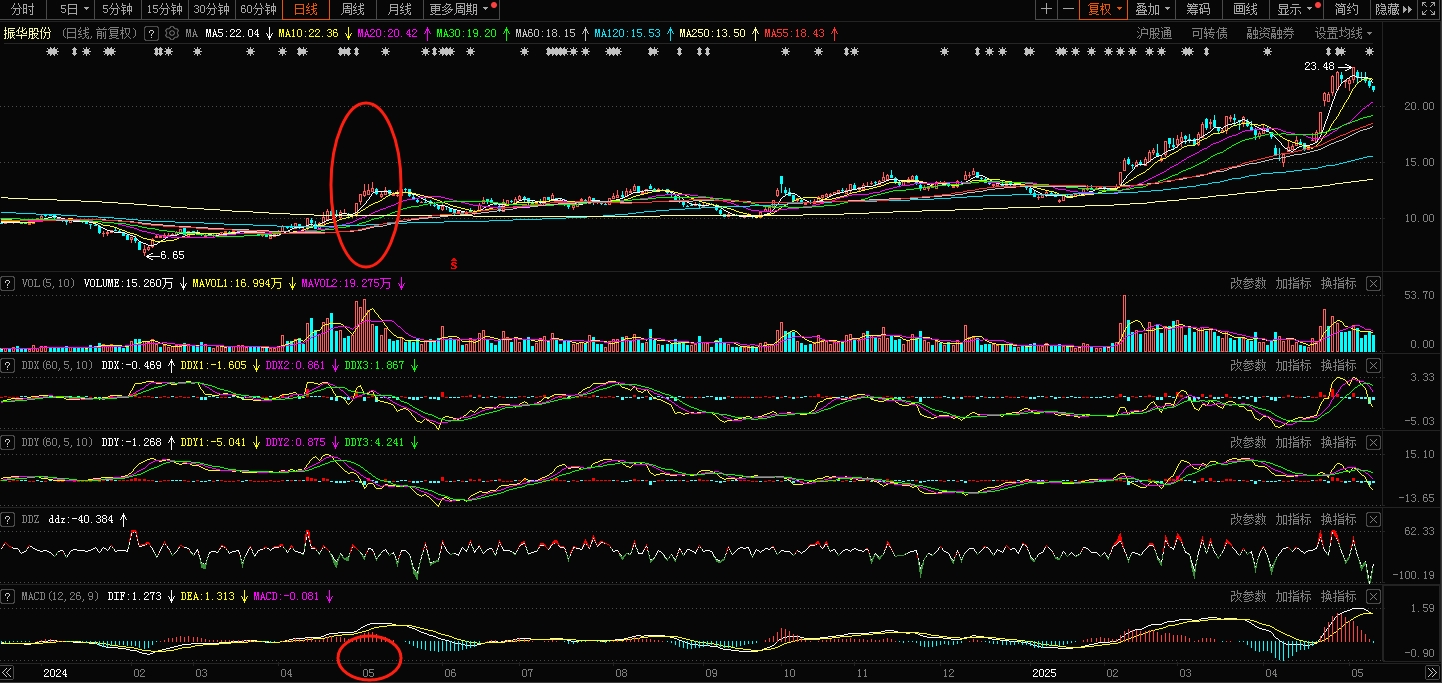Open the 复权 dropdown

tap(1105, 9)
